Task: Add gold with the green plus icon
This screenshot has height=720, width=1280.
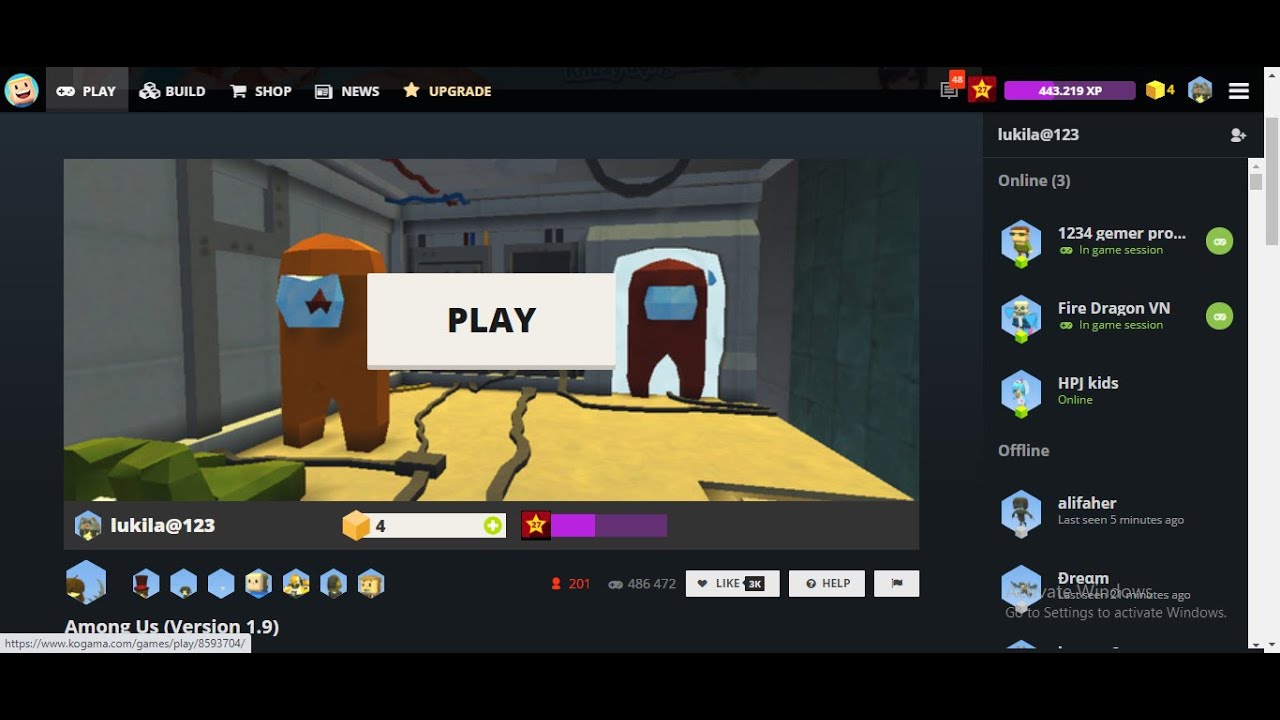Action: coord(493,526)
